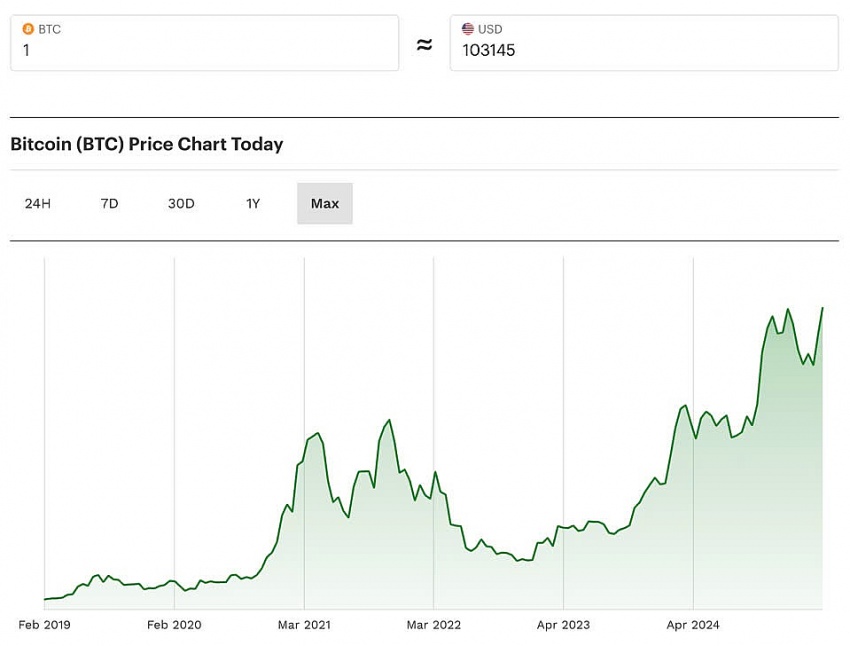This screenshot has width=850, height=646.
Task: Focus the USD amount input showing 103145
Action: pyautogui.click(x=644, y=43)
